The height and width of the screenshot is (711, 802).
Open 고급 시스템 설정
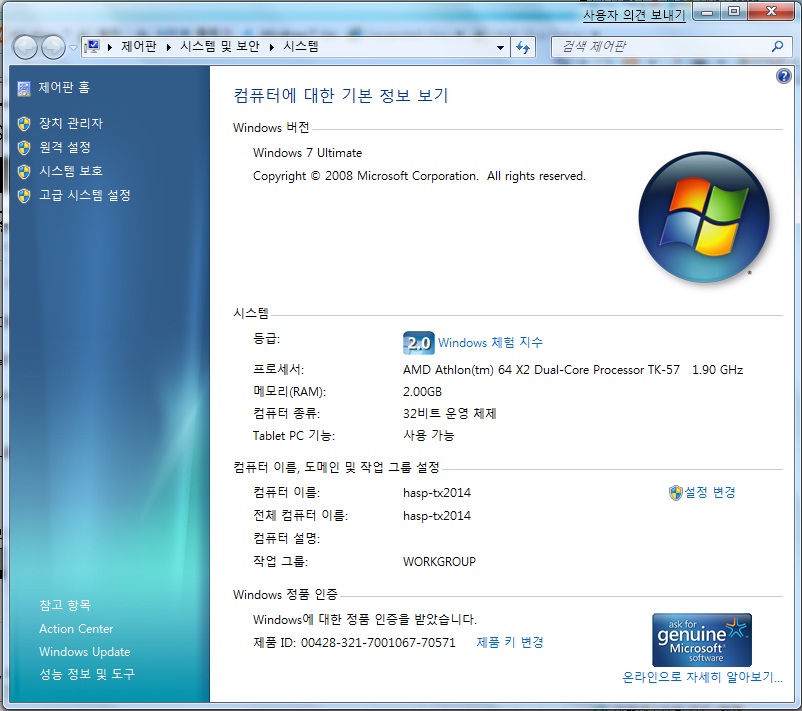(x=85, y=195)
